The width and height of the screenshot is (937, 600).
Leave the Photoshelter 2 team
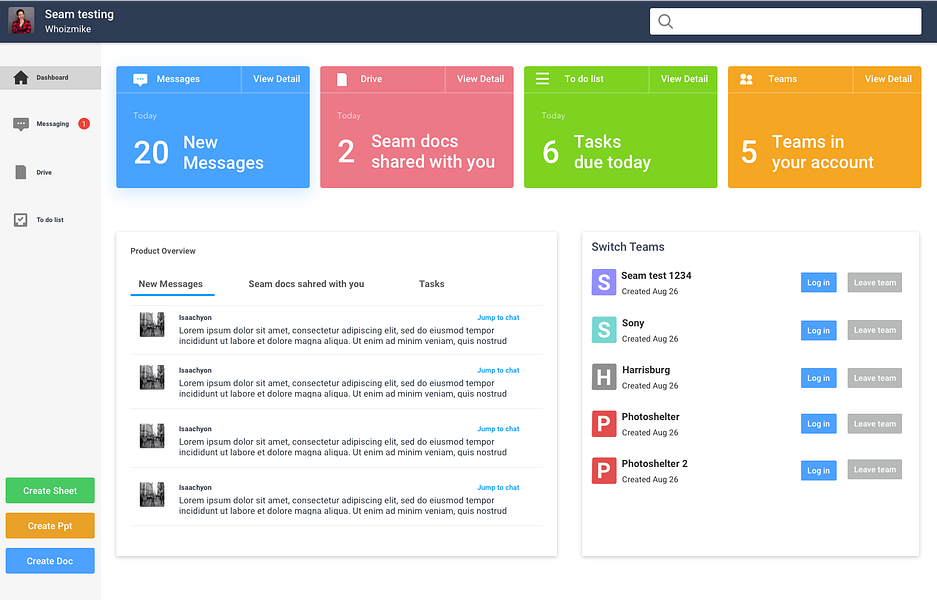[874, 470]
